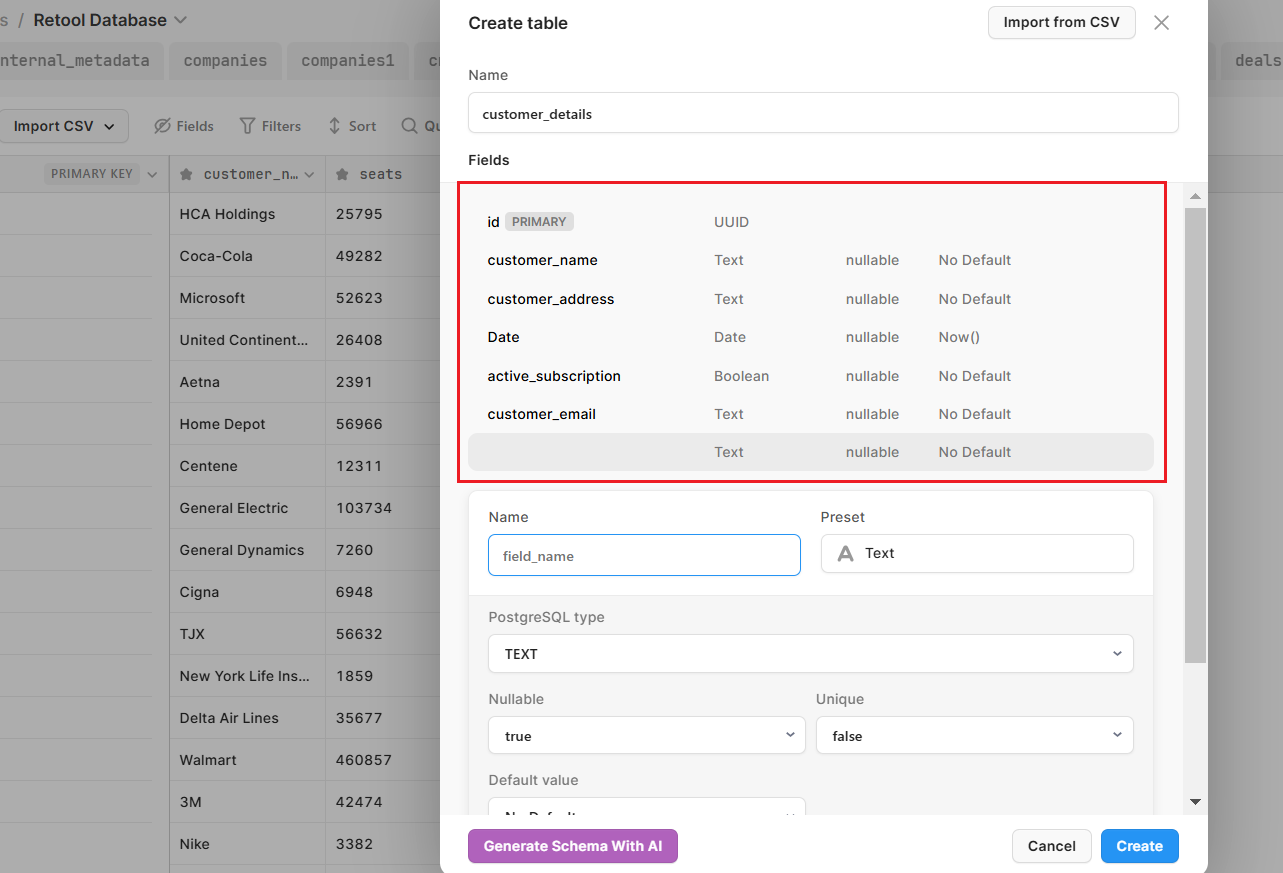
Task: Focus the field_name input box
Action: tap(644, 555)
